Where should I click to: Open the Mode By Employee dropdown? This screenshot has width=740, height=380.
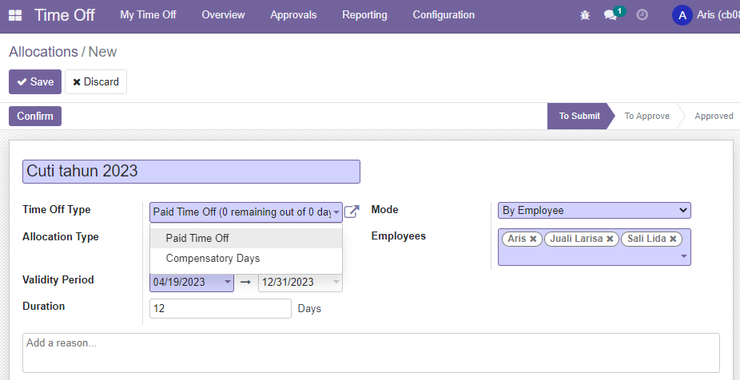click(x=594, y=211)
